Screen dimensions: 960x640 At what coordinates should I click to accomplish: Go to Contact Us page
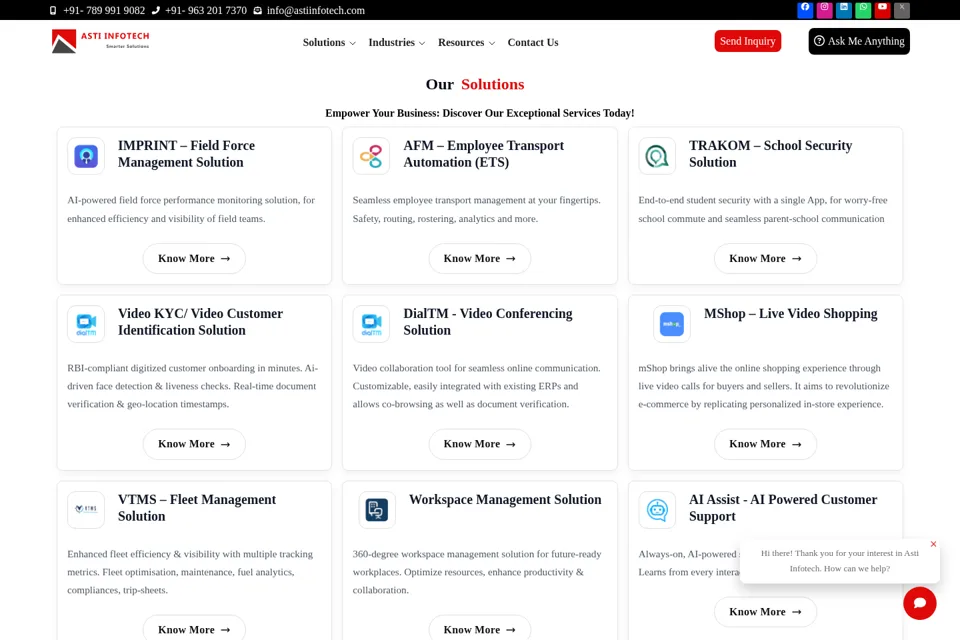533,42
